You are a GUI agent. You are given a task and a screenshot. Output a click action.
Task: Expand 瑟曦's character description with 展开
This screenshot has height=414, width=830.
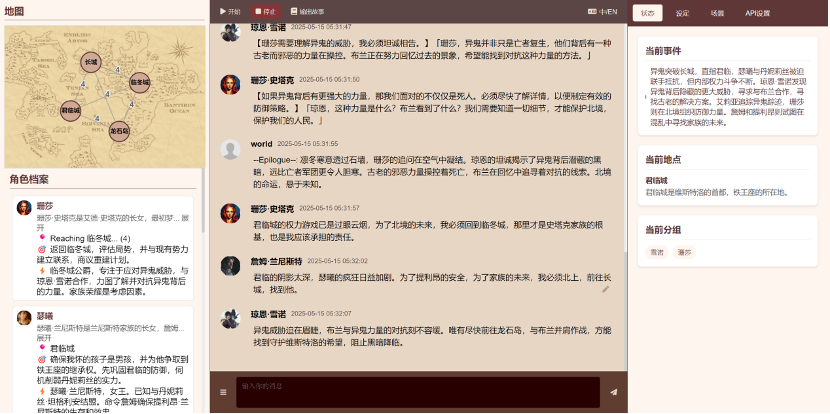tap(43, 337)
